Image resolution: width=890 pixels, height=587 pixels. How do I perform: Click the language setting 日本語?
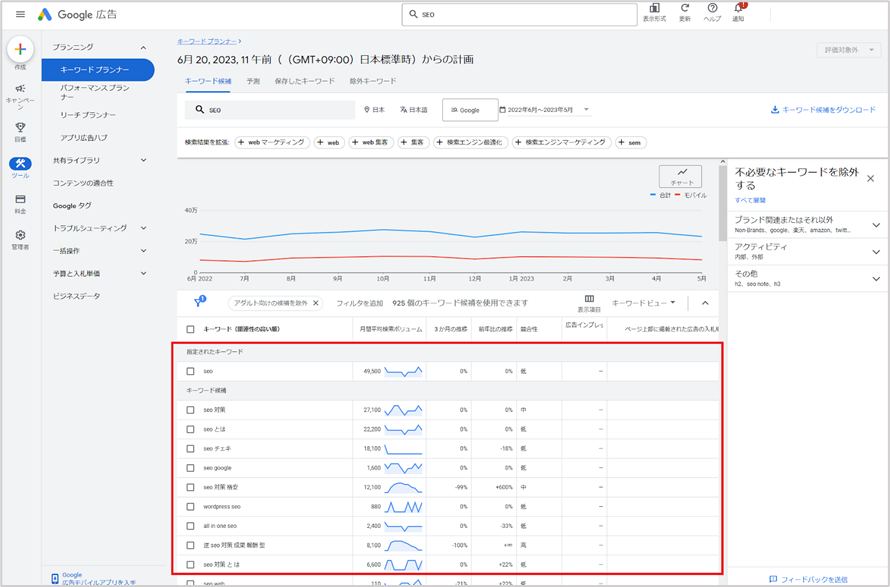(414, 110)
